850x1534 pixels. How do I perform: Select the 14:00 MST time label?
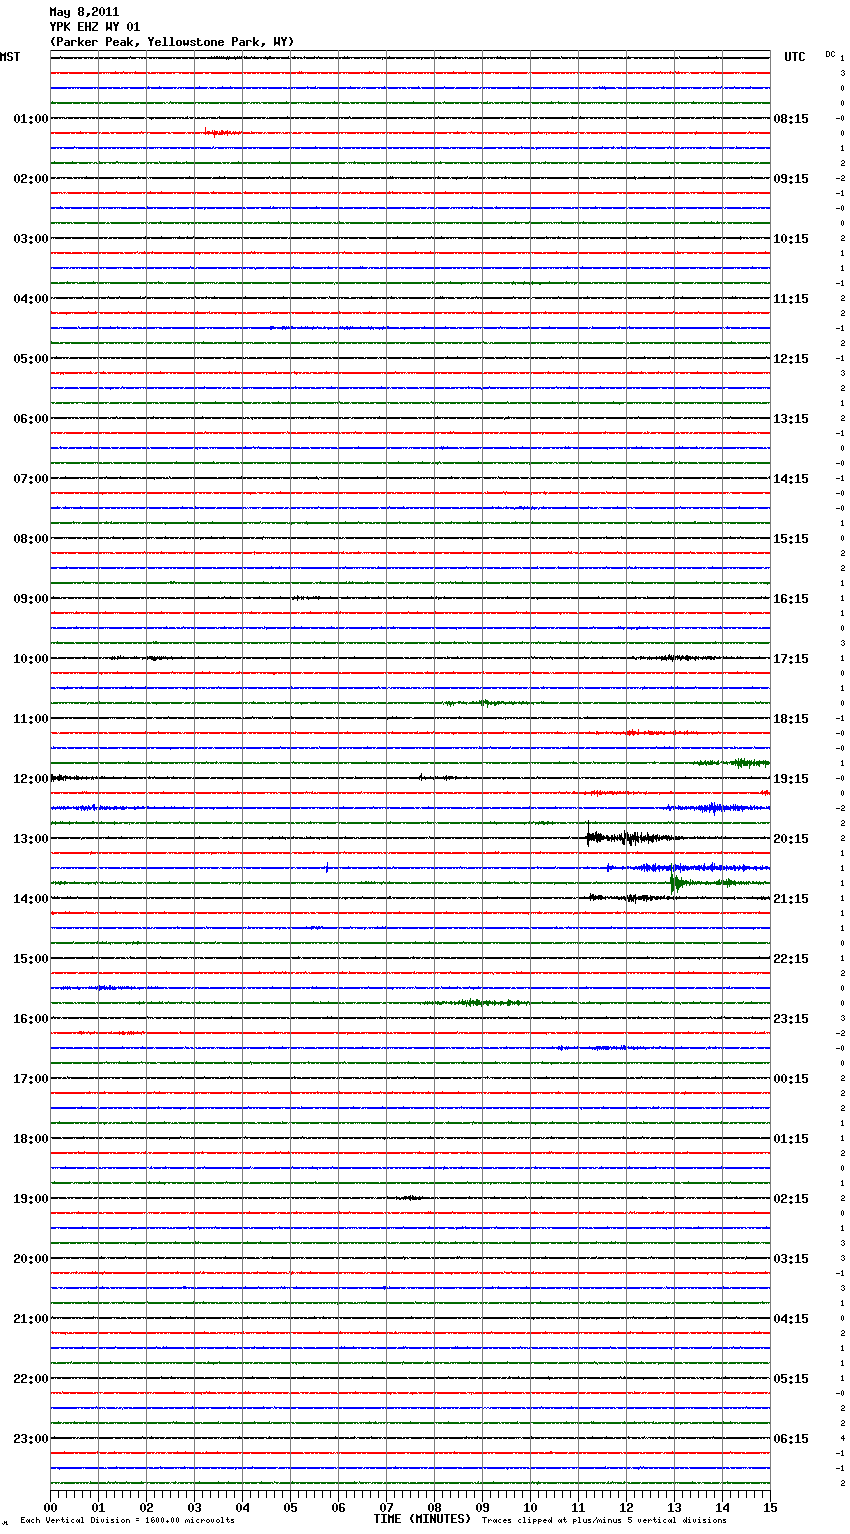(x=31, y=899)
